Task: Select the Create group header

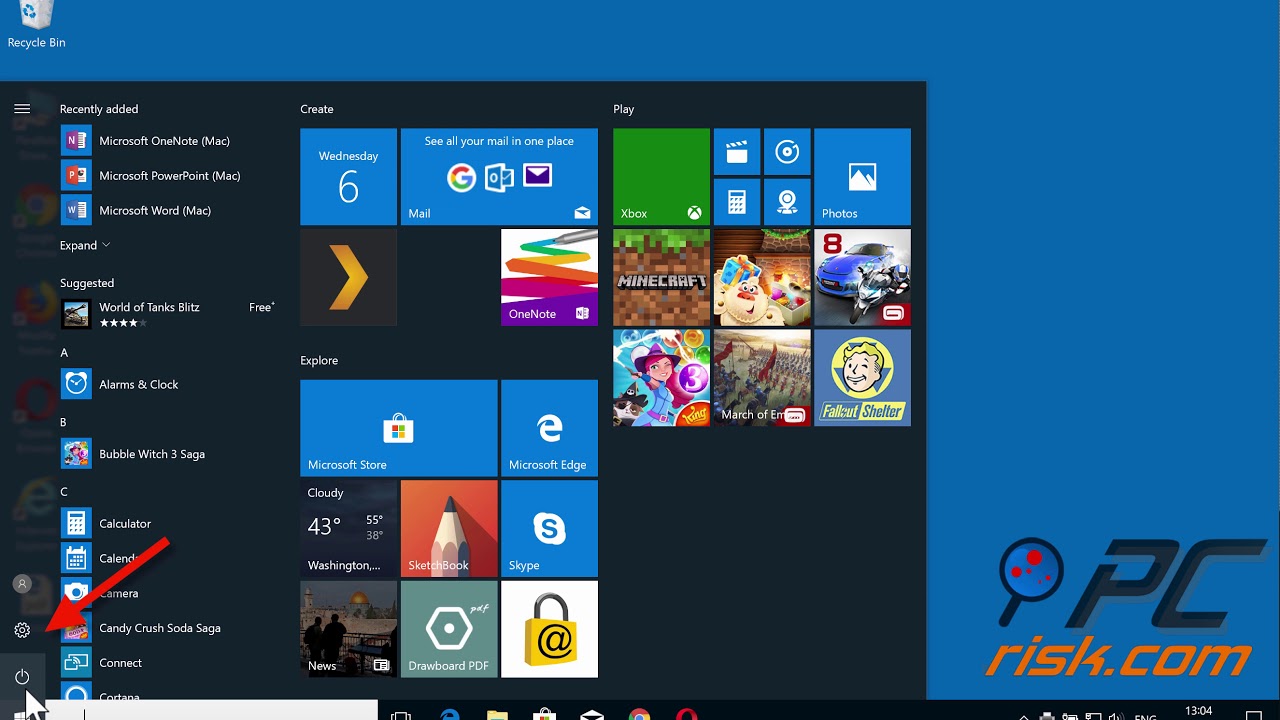Action: point(317,109)
